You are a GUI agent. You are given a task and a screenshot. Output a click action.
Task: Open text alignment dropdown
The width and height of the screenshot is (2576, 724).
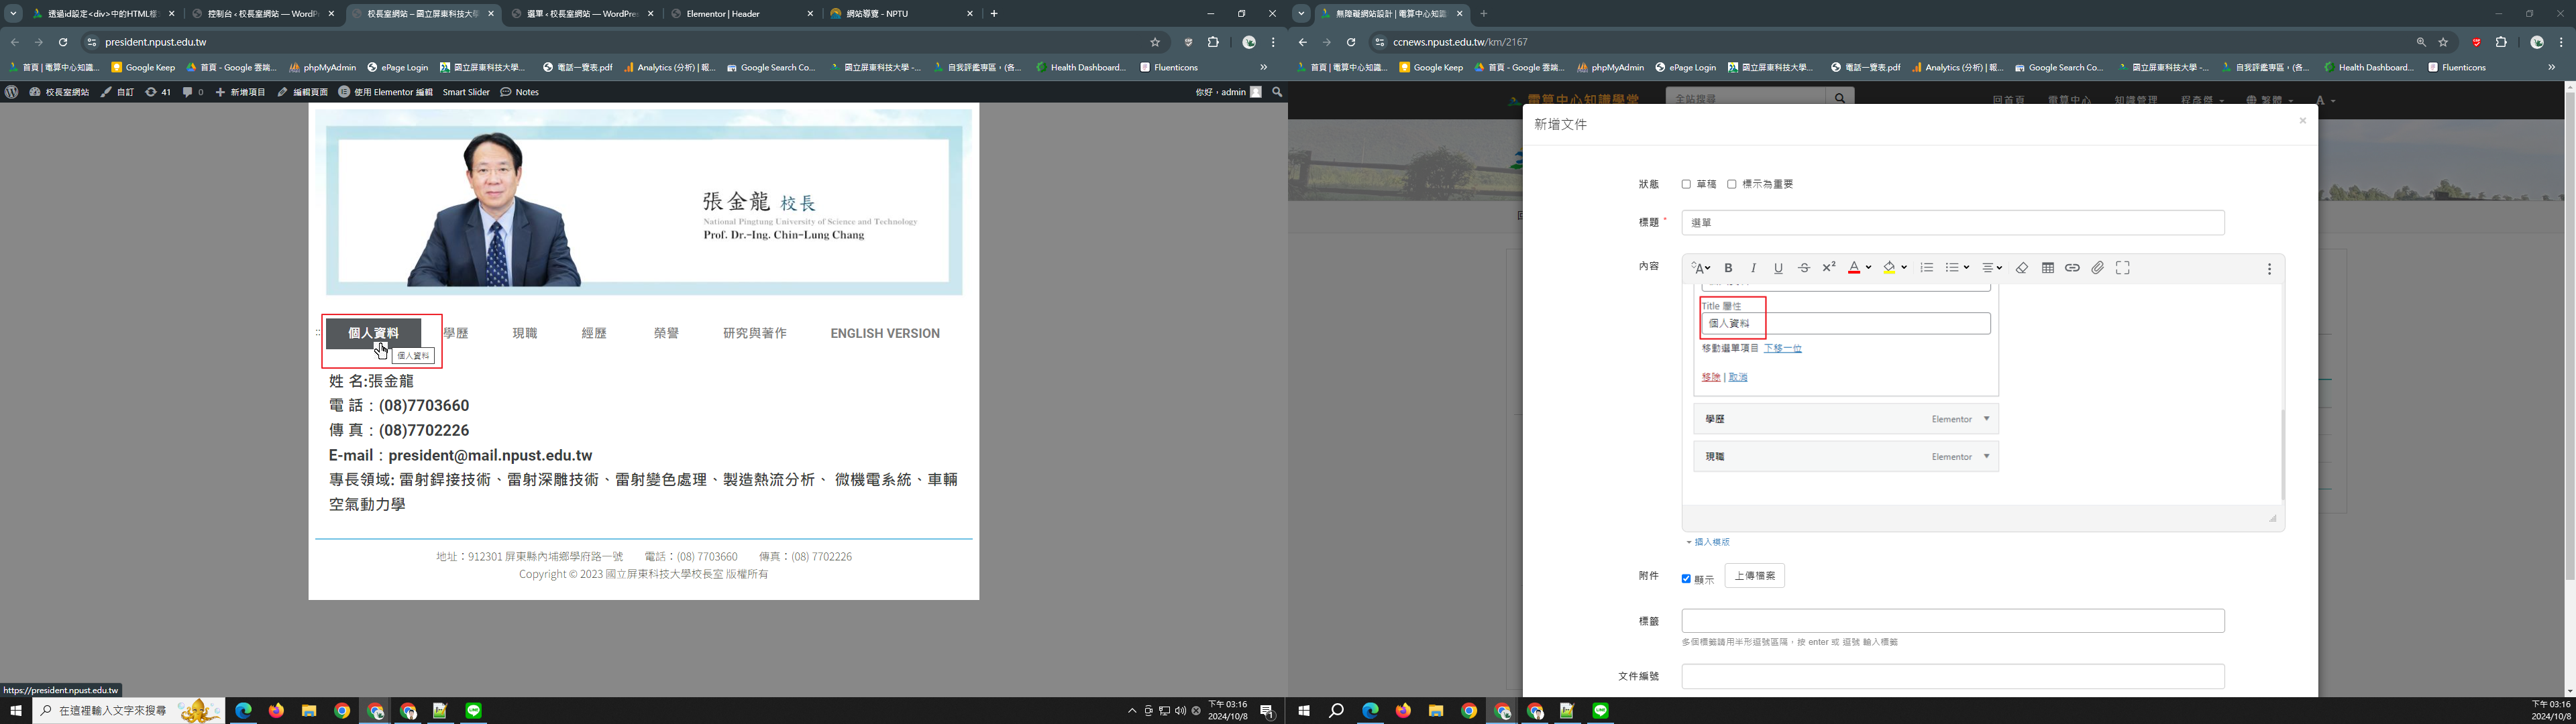[1991, 268]
